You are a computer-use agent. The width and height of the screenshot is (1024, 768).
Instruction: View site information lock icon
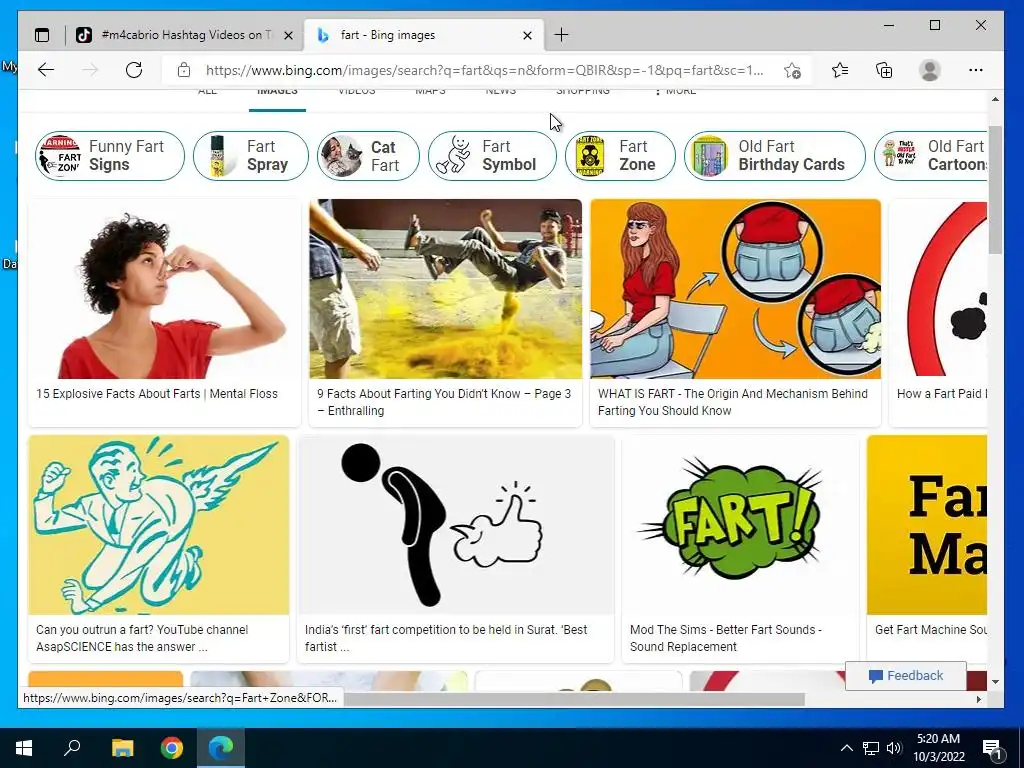point(184,70)
